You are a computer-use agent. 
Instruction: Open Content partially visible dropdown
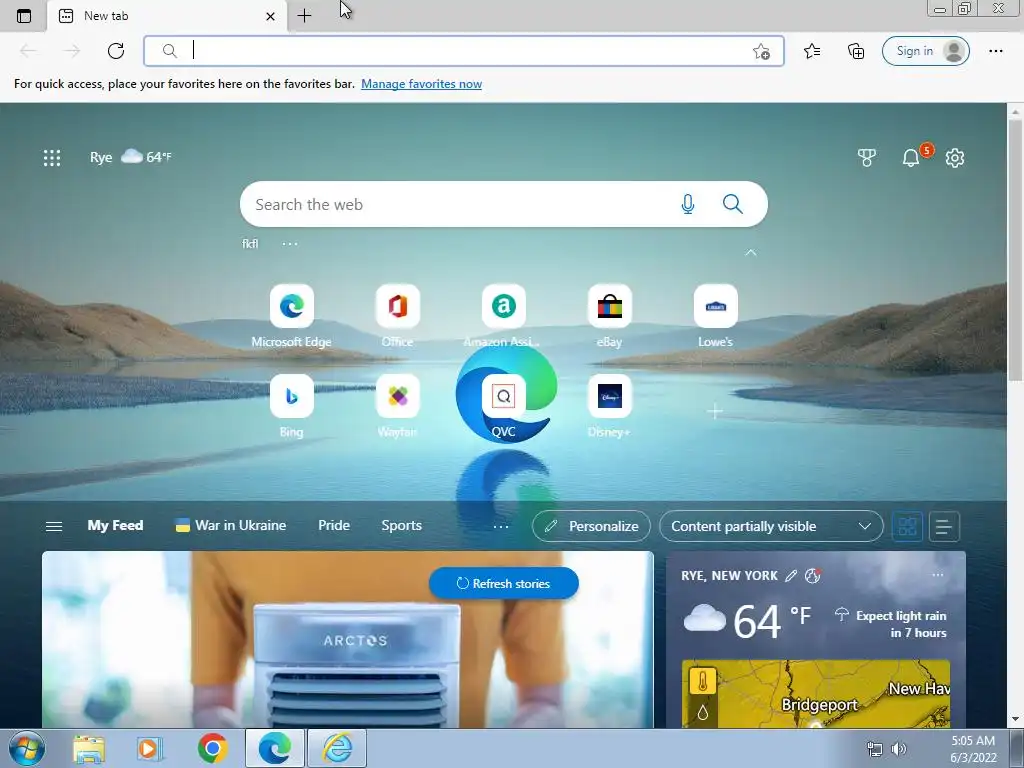[x=771, y=526]
